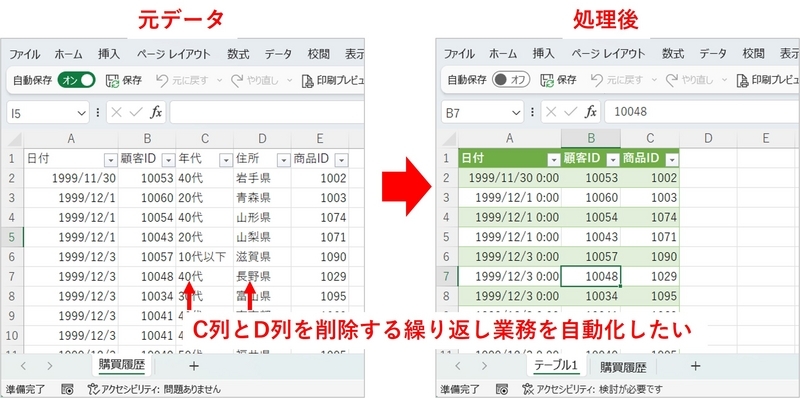Open the 数式 tab in right window
The image size is (800, 398).
[673, 54]
